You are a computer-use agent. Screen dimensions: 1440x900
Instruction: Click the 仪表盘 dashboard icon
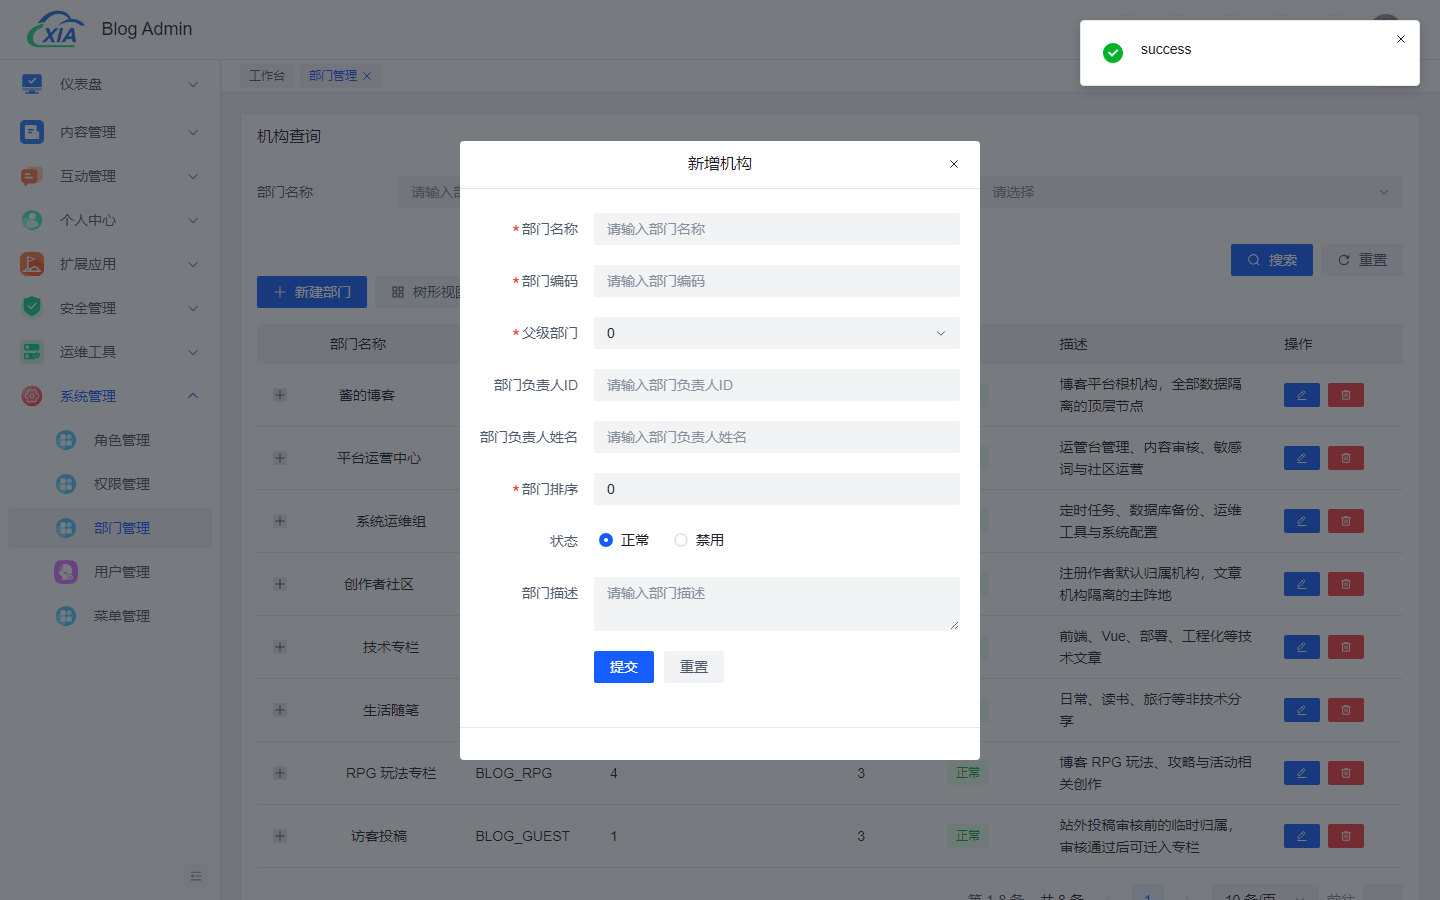click(x=32, y=84)
